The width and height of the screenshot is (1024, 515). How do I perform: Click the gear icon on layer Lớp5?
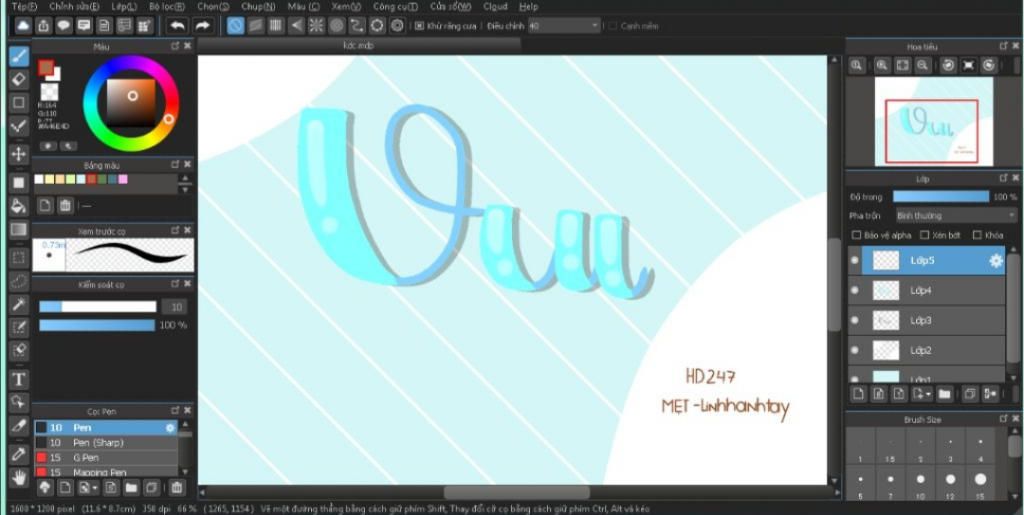(x=995, y=260)
